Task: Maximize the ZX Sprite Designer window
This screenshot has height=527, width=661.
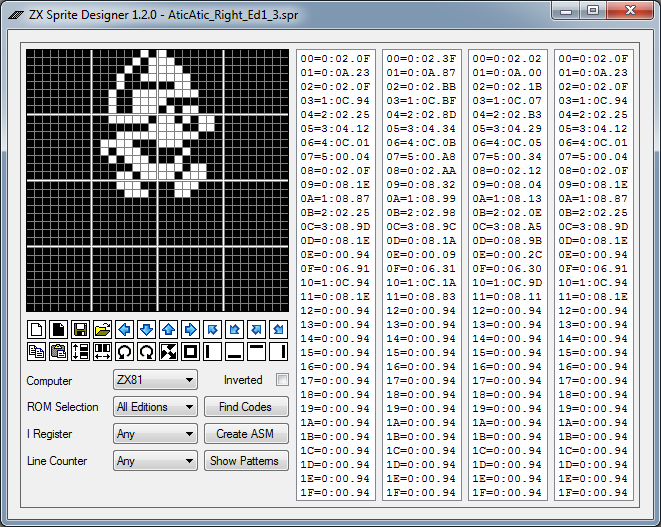Action: click(x=593, y=11)
